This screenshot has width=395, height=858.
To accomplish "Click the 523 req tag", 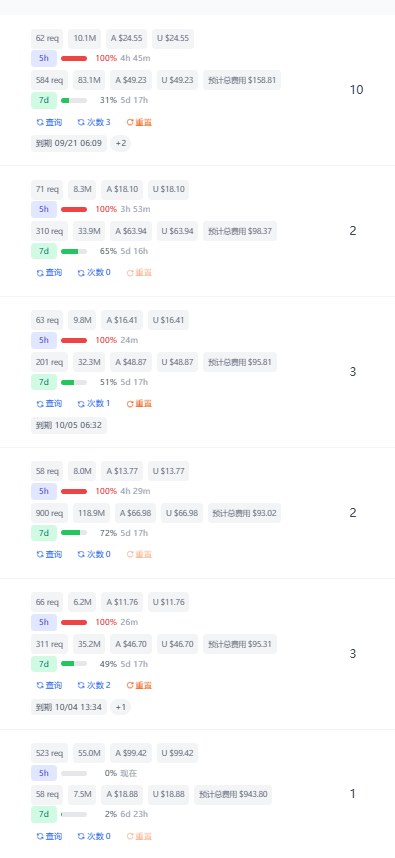I will [49, 753].
